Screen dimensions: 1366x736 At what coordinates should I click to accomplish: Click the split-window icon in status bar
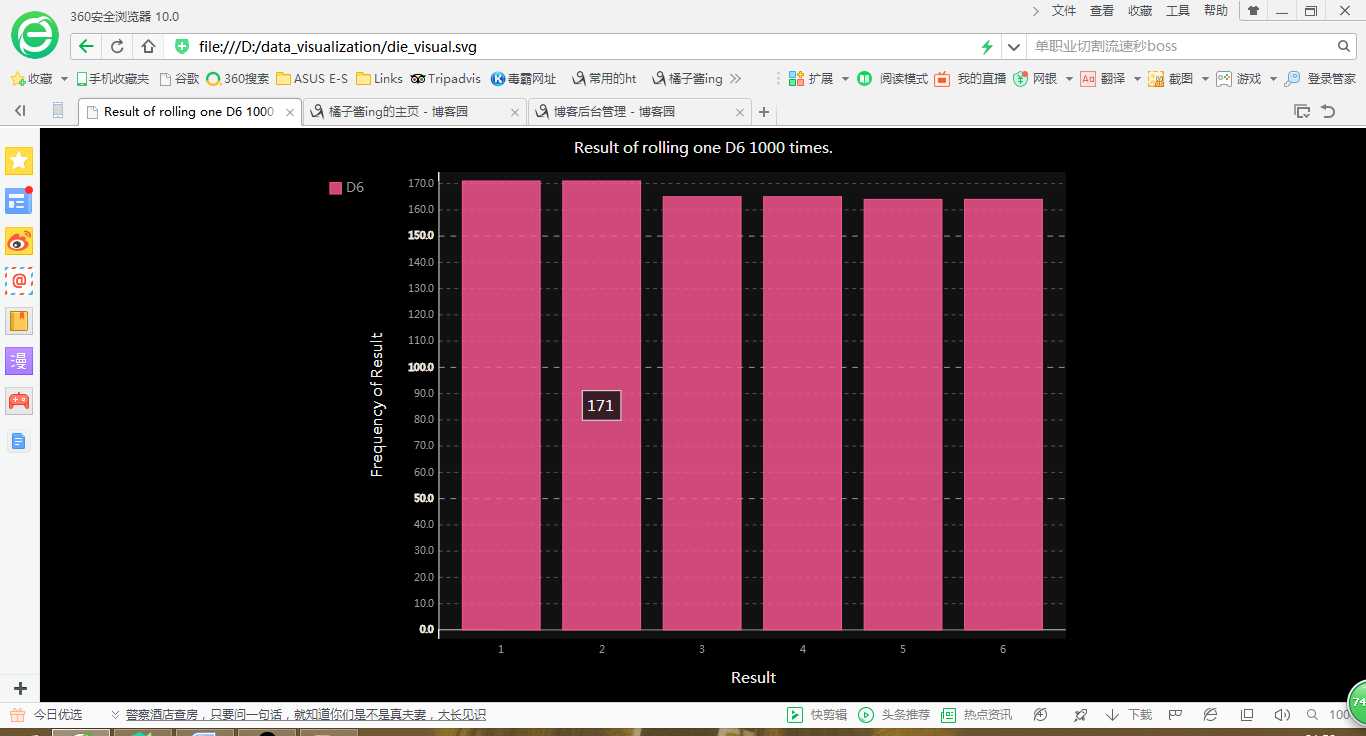pyautogui.click(x=1247, y=715)
